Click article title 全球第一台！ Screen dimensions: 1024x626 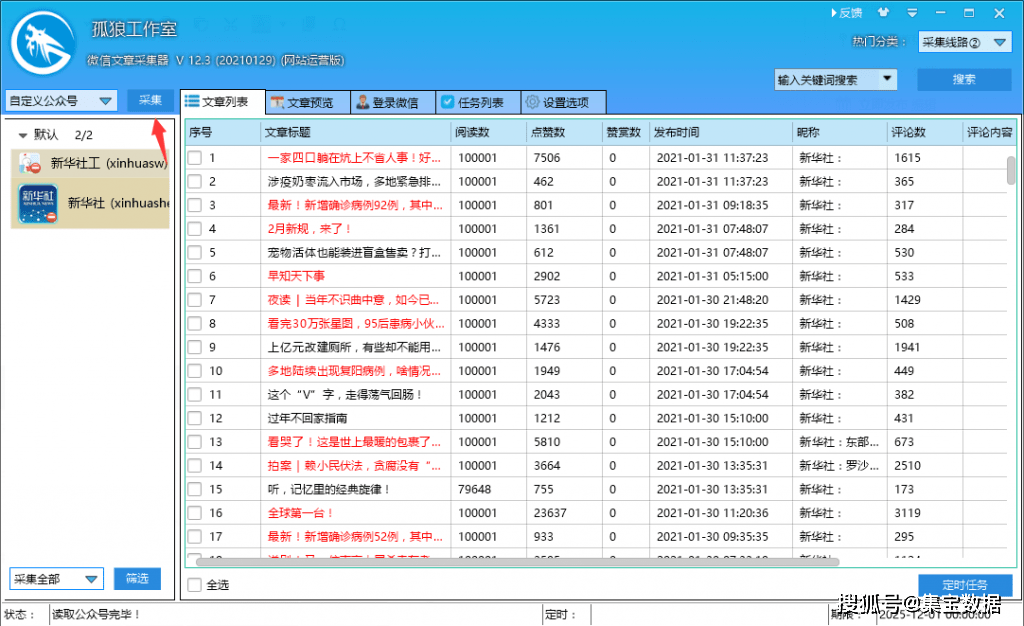tap(301, 513)
